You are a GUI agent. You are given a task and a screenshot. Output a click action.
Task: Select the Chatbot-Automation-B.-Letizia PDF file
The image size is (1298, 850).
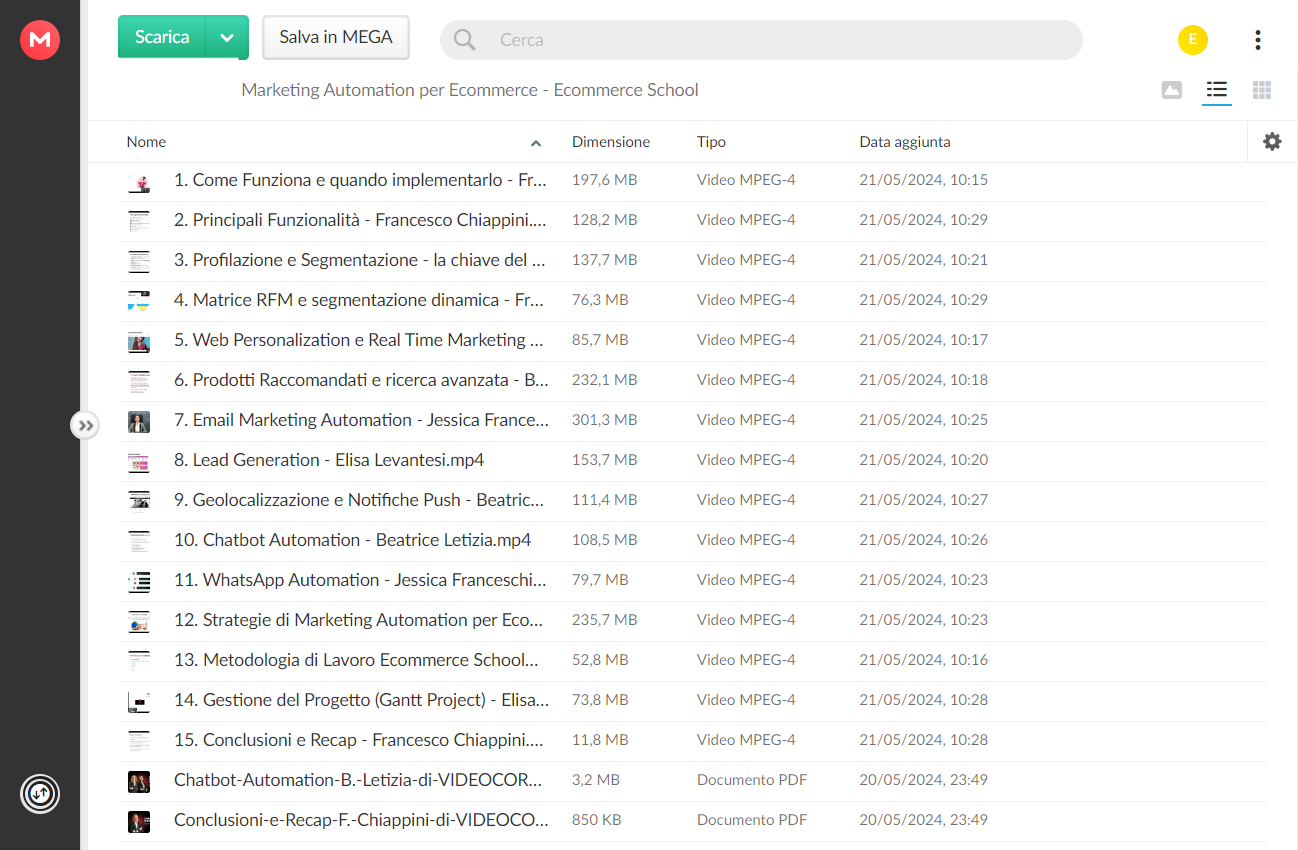pos(692,781)
